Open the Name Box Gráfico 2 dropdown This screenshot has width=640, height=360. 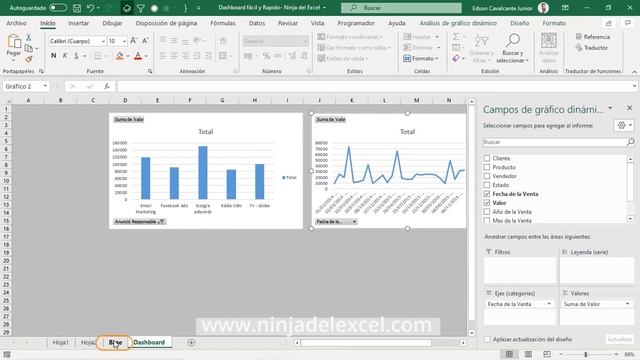coord(45,86)
